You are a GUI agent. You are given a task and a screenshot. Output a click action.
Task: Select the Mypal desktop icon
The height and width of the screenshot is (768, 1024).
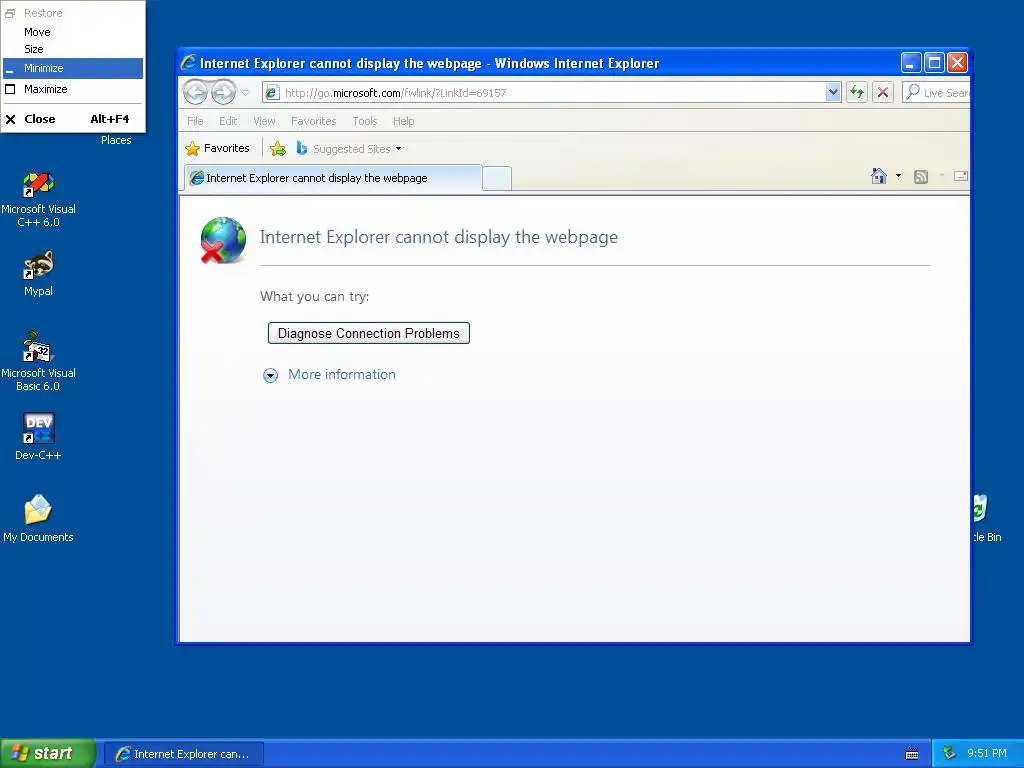coord(39,274)
